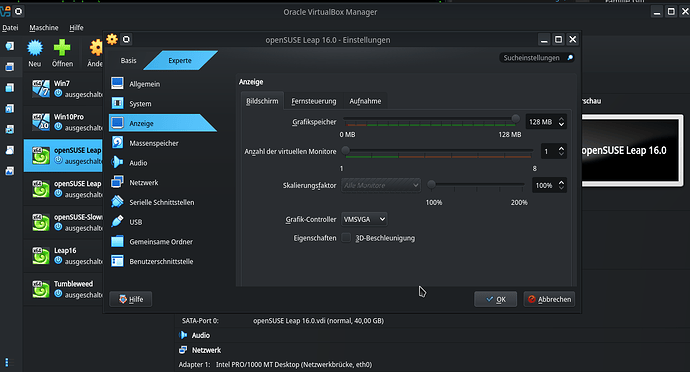Click the pin icon beside the settings gear
This screenshot has width=690, height=372.
pyautogui.click(x=126, y=40)
